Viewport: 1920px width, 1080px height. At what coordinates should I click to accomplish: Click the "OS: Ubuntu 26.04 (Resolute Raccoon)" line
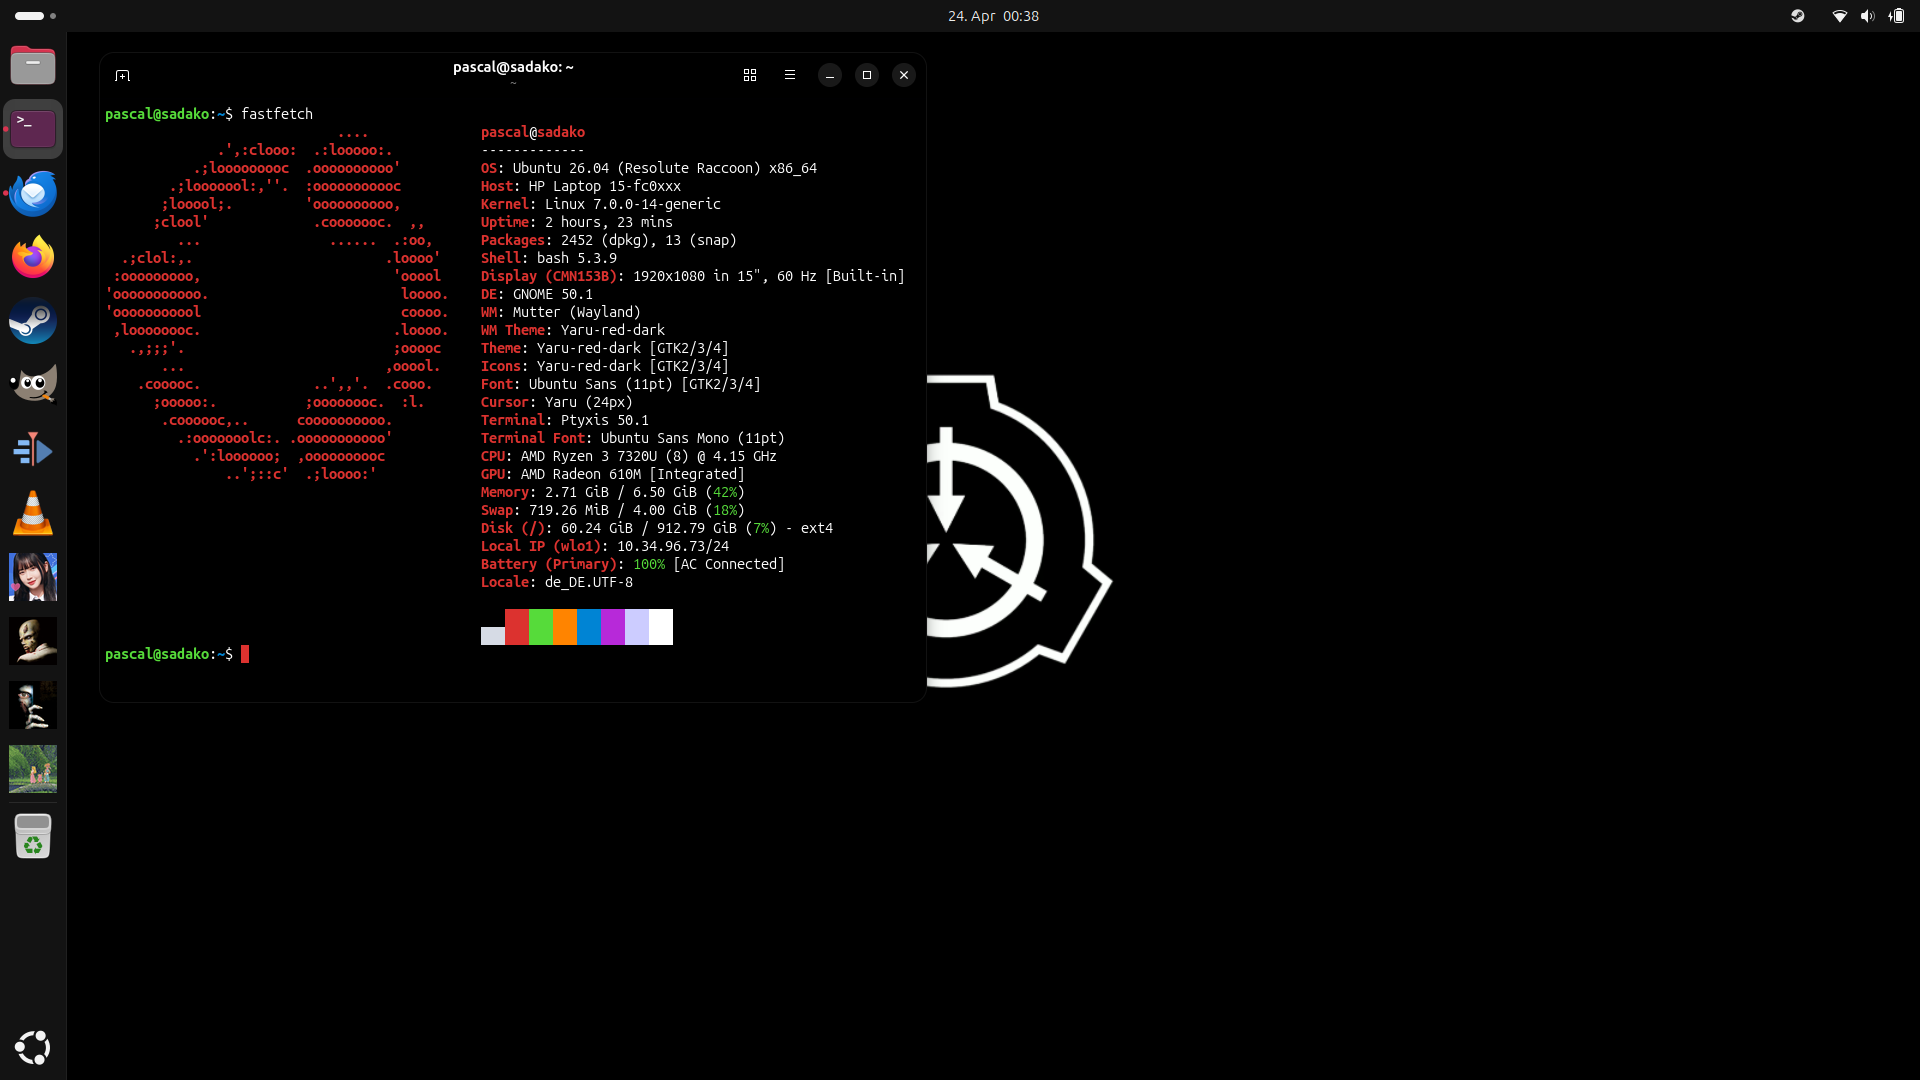649,168
